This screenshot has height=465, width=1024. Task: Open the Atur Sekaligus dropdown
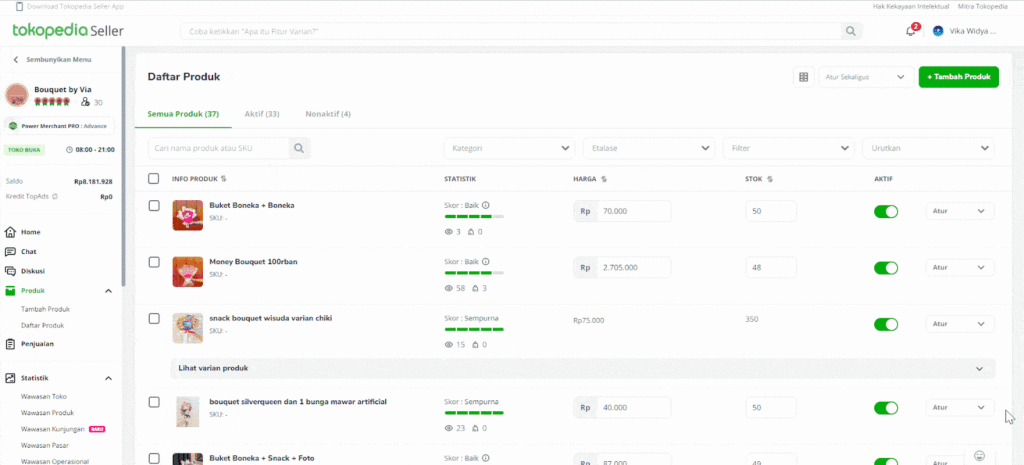coord(866,77)
